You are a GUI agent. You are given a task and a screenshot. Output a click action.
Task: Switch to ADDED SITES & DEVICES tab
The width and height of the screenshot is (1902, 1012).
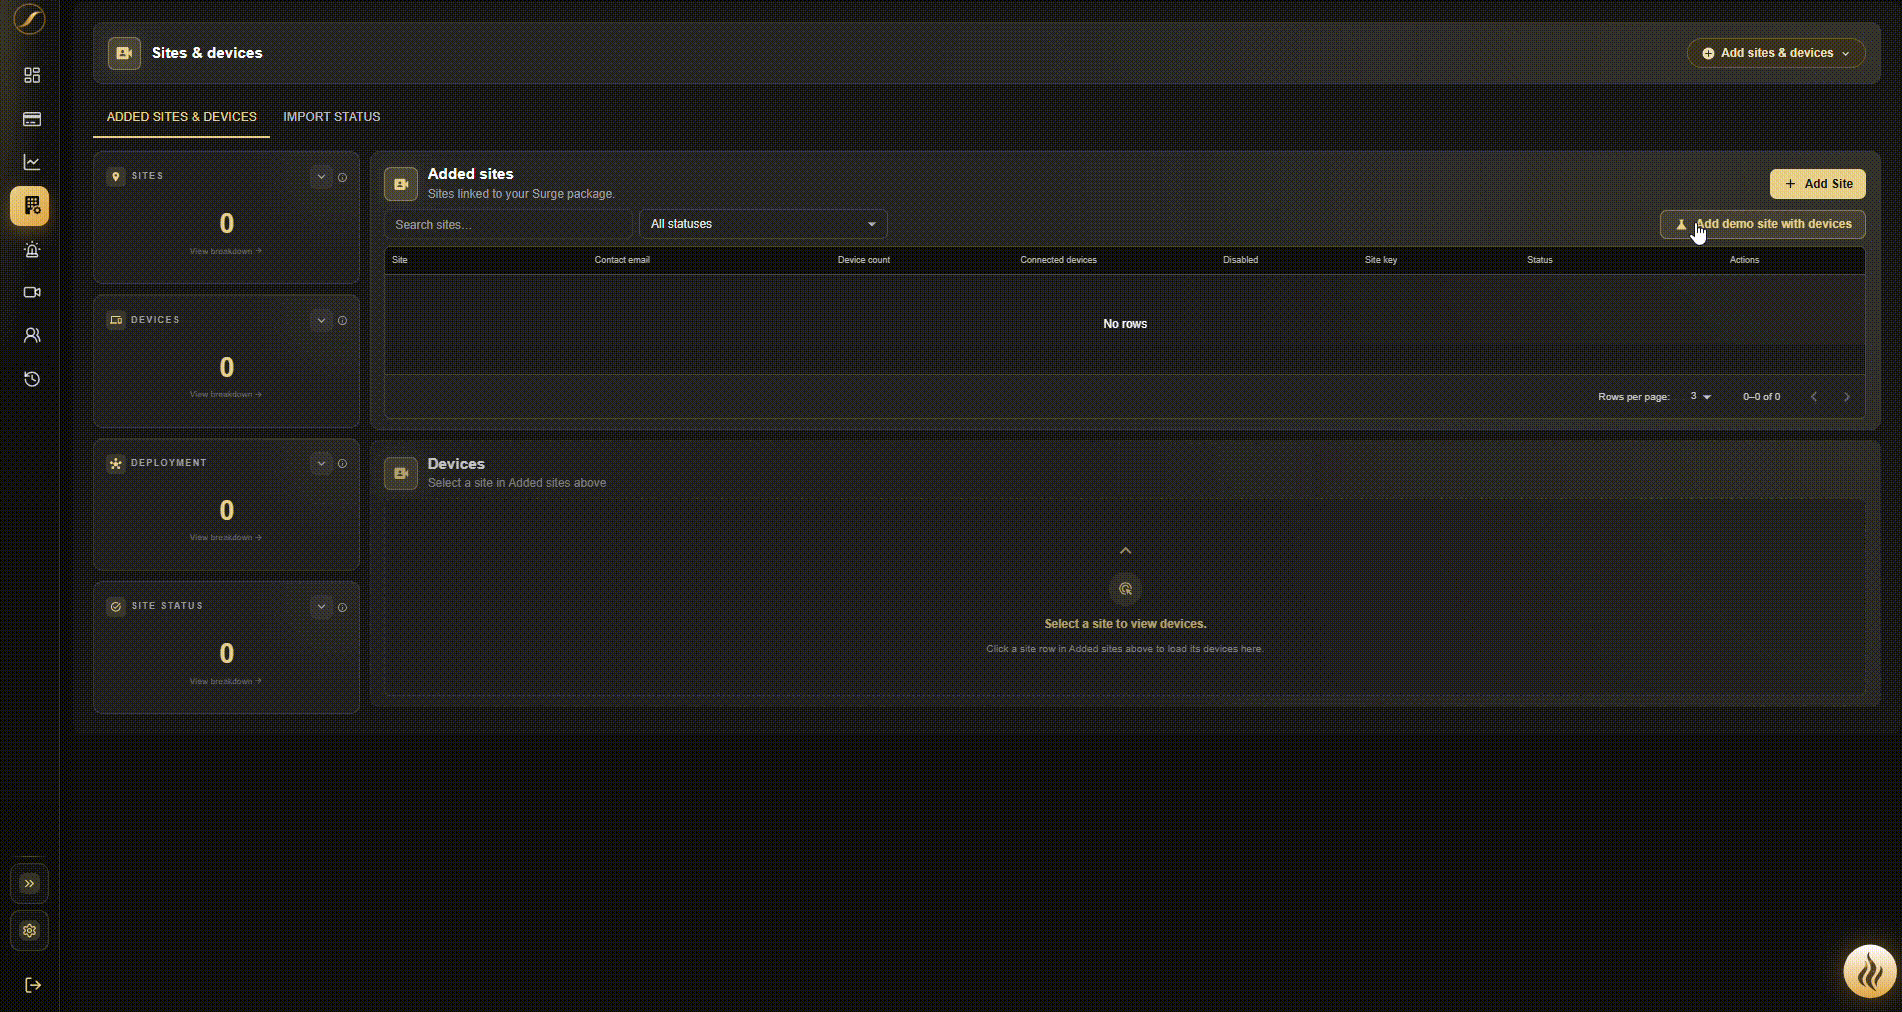click(181, 117)
